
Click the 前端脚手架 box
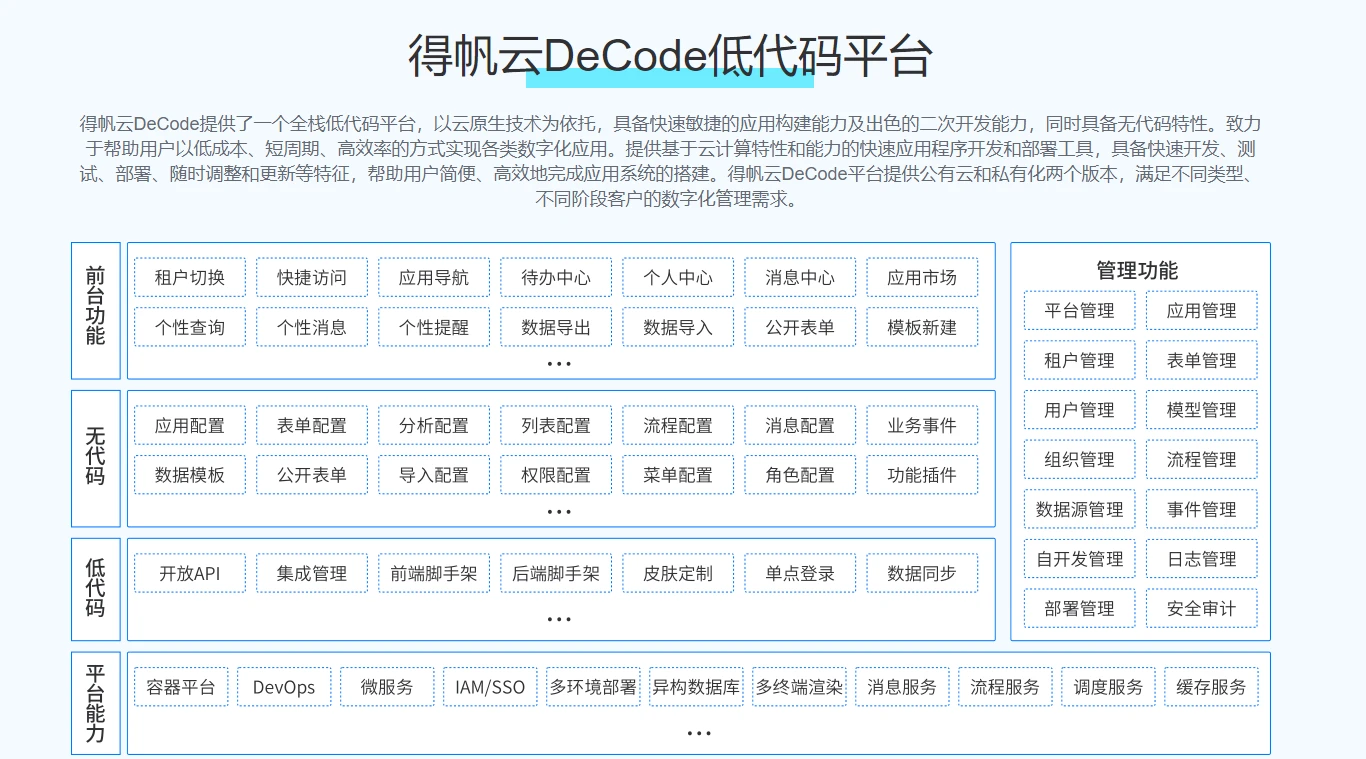click(434, 574)
